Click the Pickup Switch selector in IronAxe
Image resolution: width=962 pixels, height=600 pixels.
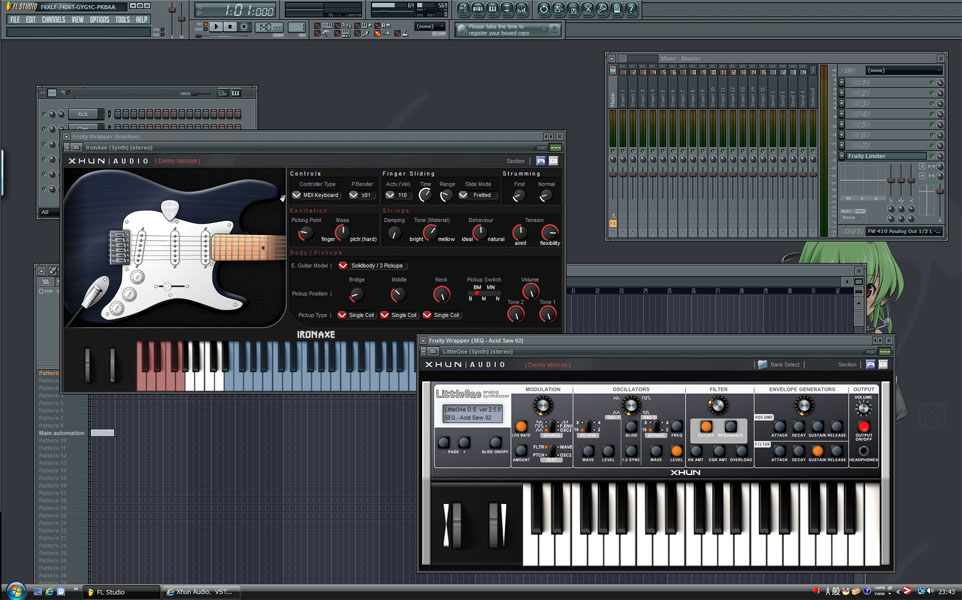click(x=484, y=293)
